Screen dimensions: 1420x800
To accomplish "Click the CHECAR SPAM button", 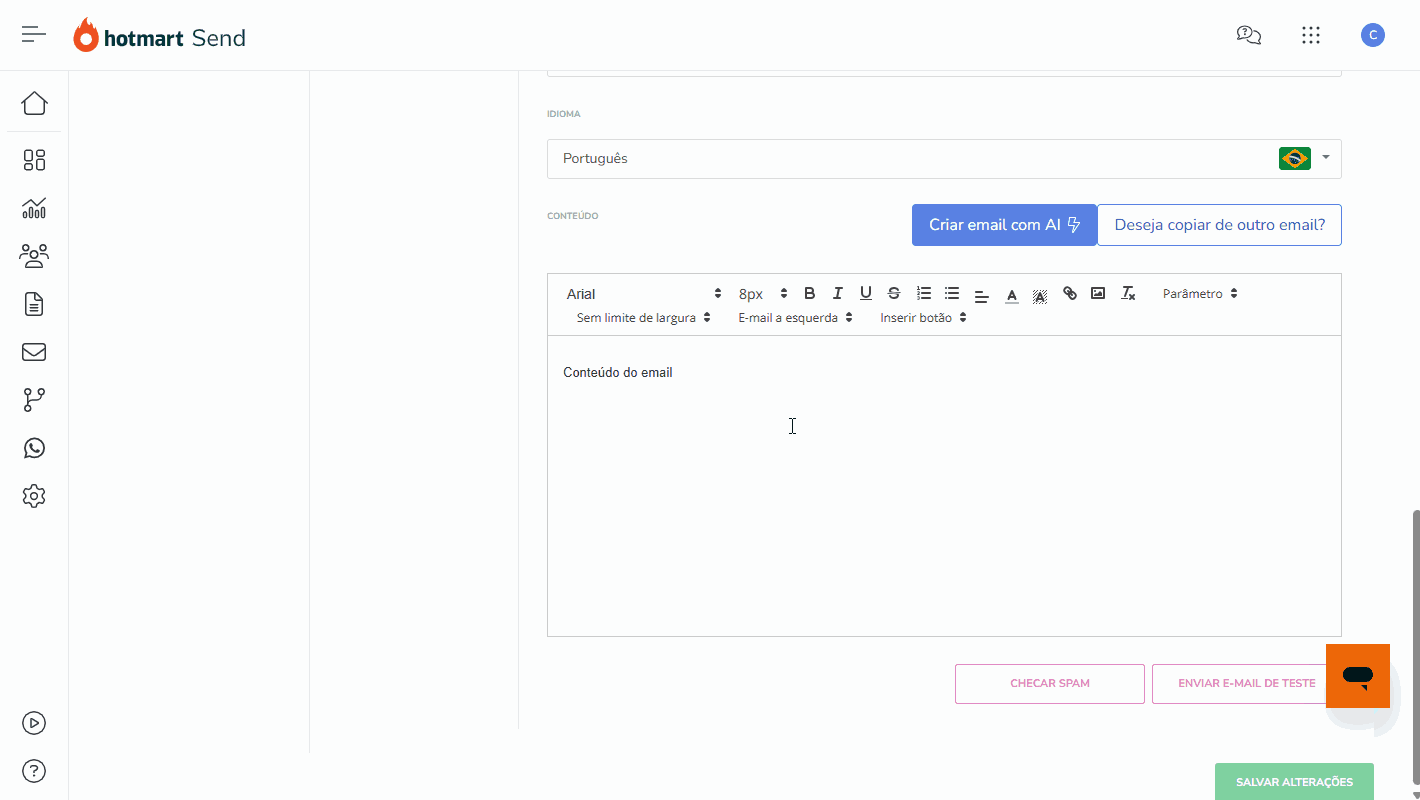I will (x=1049, y=684).
